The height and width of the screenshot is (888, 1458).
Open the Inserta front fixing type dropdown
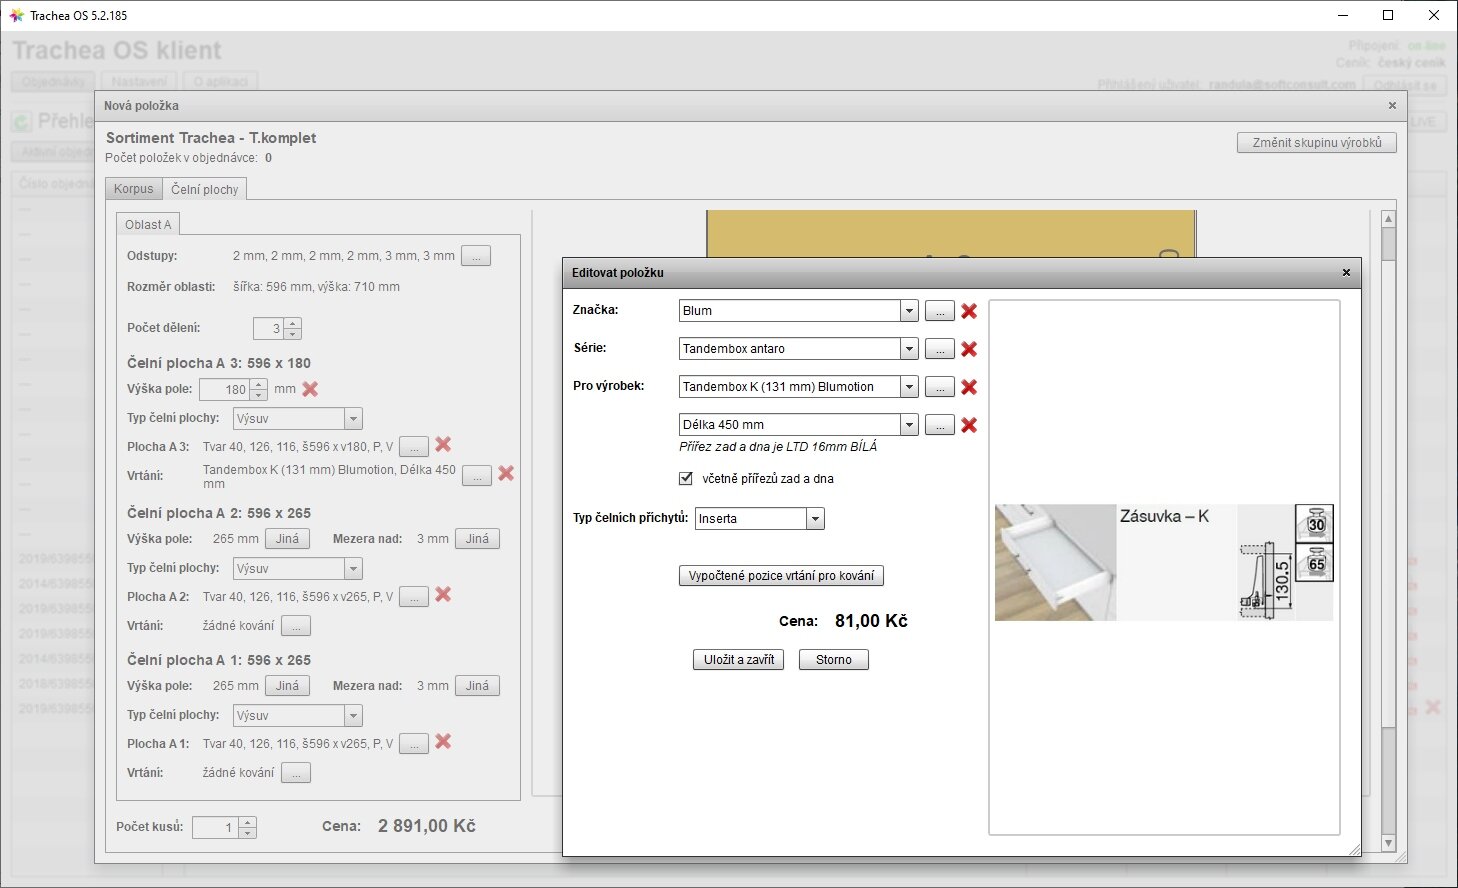click(815, 519)
